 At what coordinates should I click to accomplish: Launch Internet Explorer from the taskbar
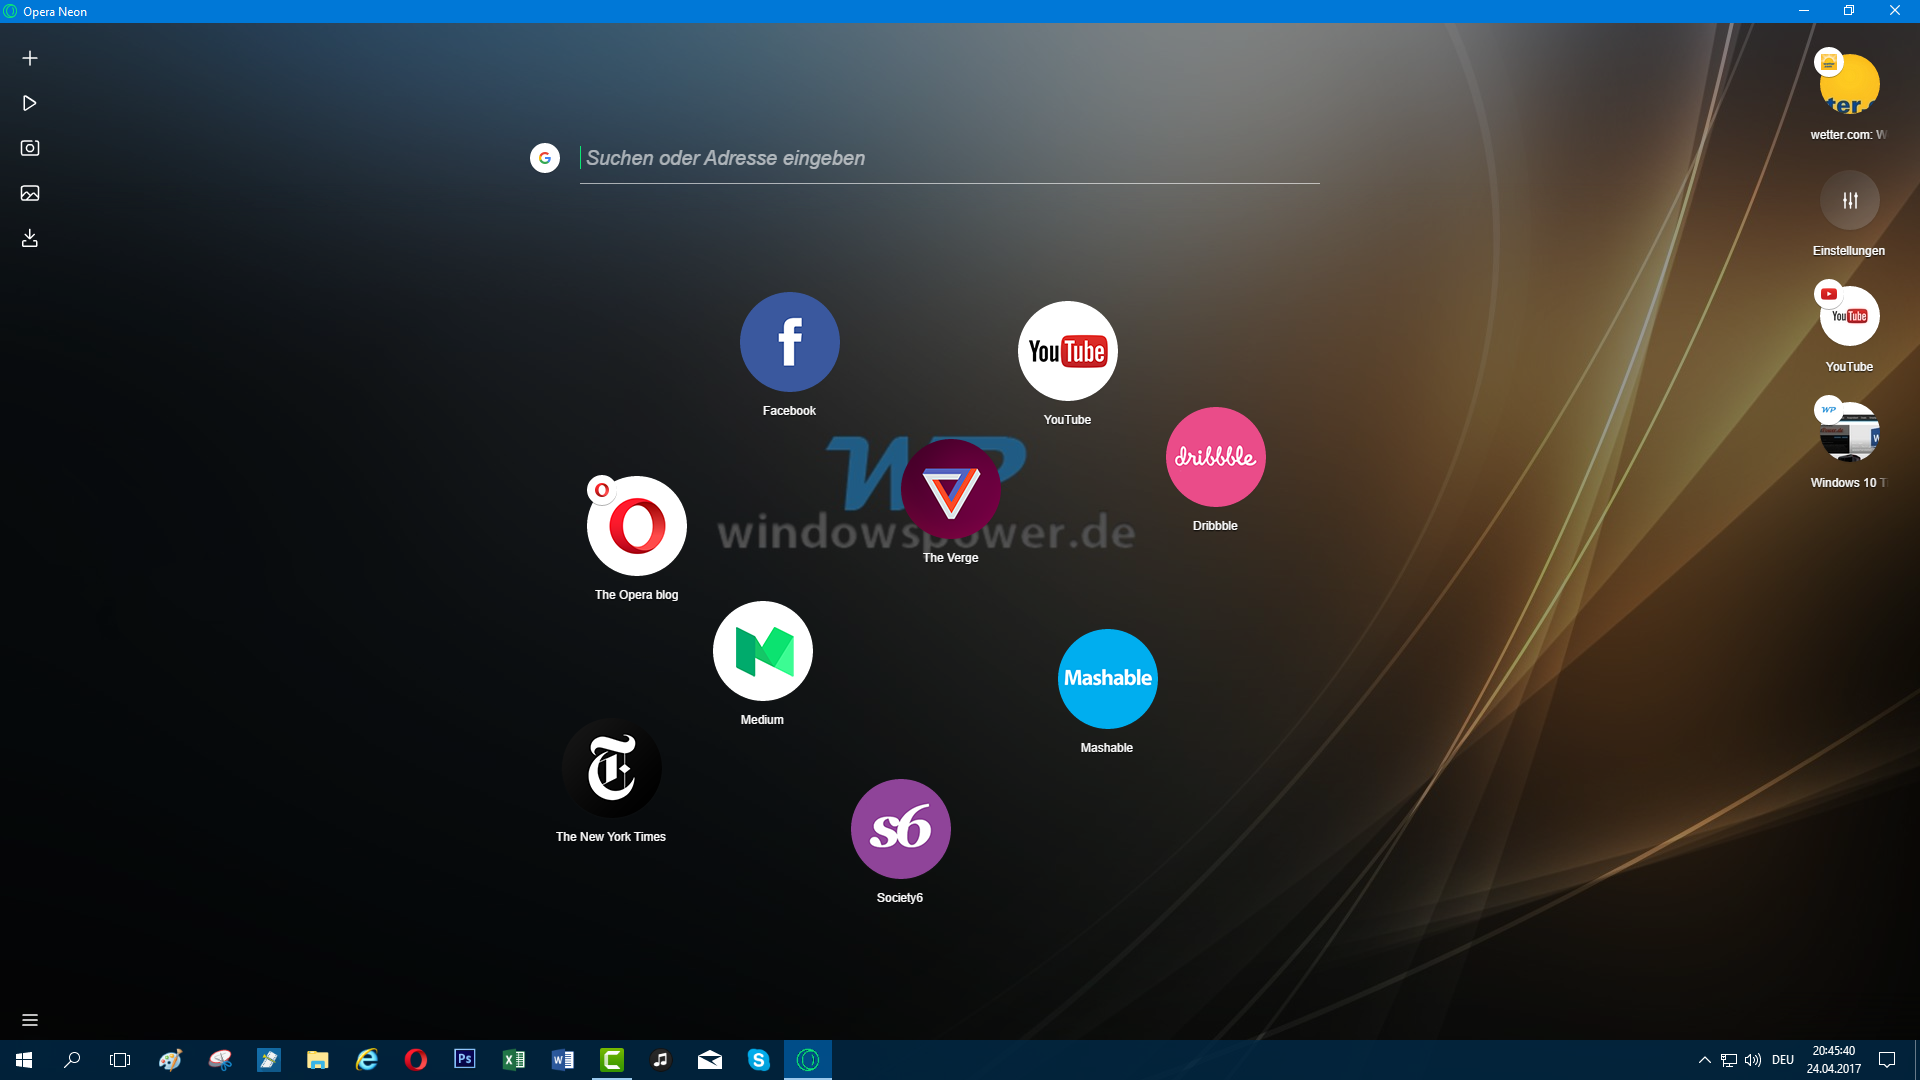pyautogui.click(x=367, y=1060)
